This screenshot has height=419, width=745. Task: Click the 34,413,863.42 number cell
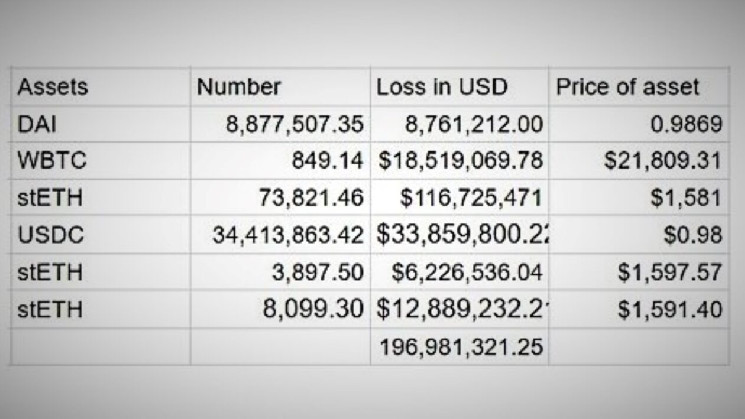pyautogui.click(x=280, y=235)
